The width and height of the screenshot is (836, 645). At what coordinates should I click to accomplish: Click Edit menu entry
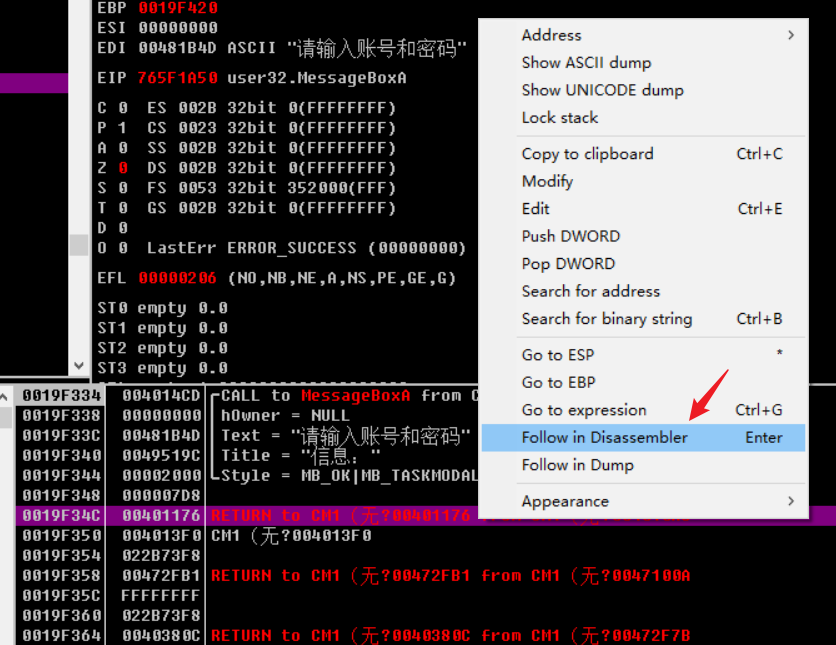tap(535, 209)
